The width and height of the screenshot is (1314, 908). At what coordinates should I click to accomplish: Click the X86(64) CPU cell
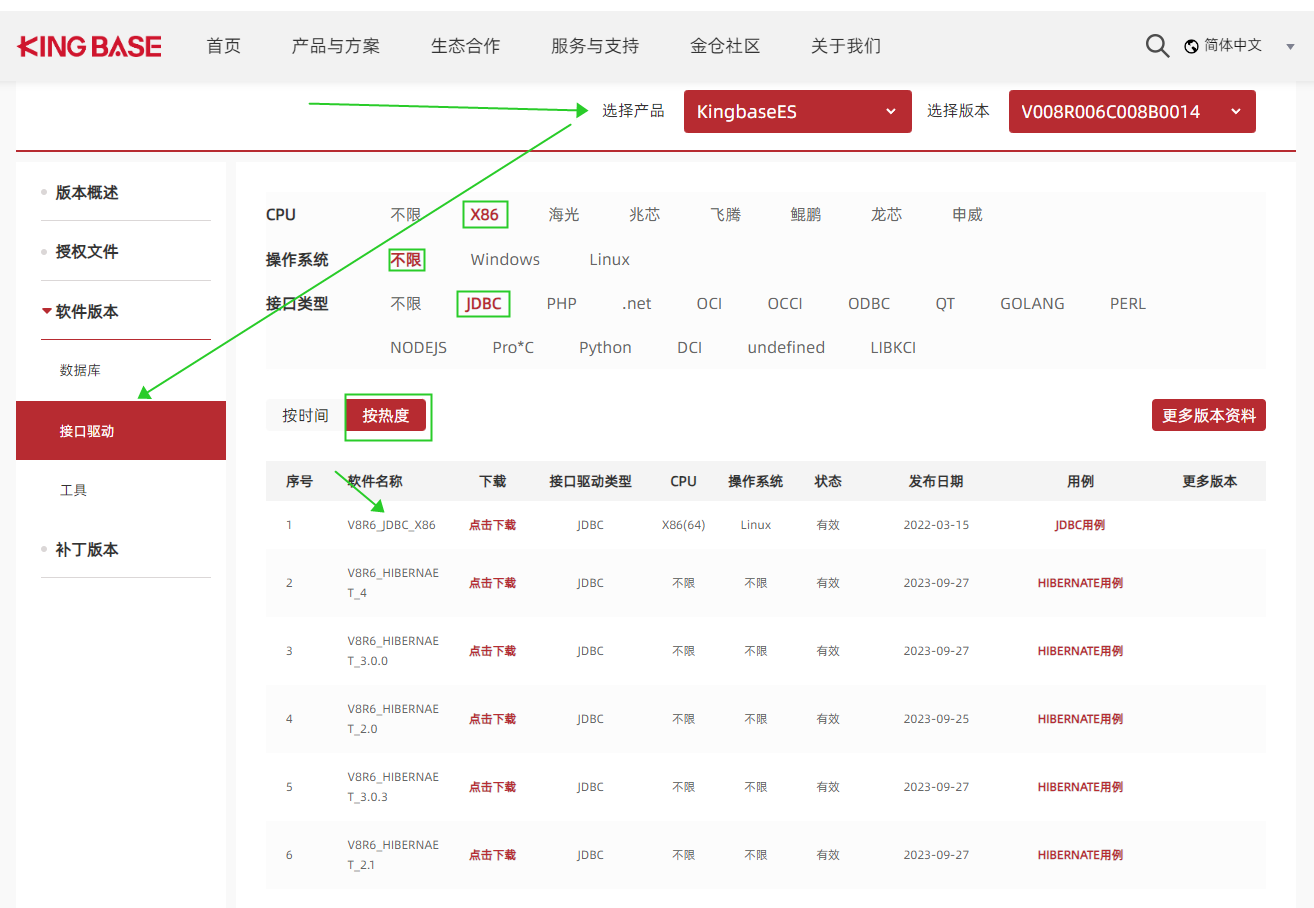point(684,525)
